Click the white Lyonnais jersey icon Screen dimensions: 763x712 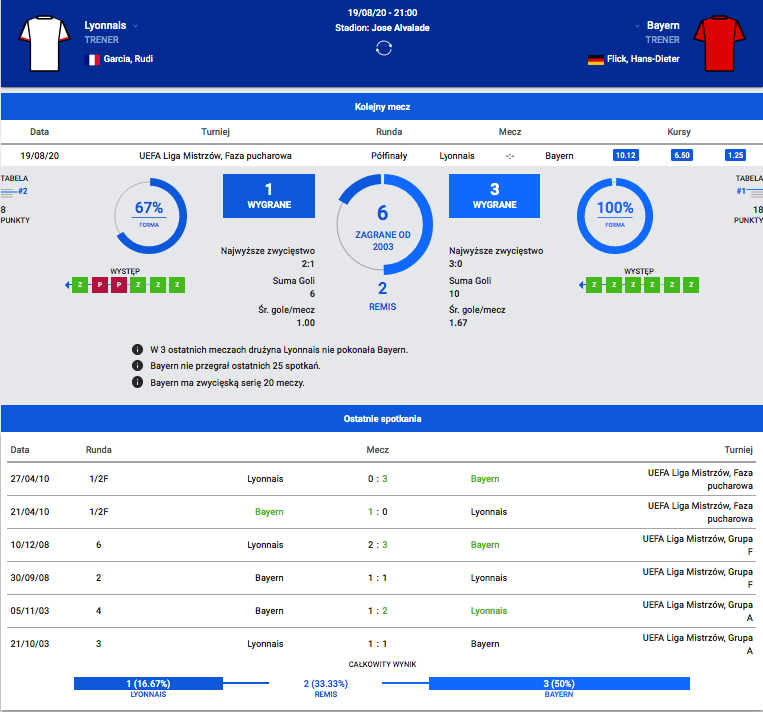(x=44, y=43)
